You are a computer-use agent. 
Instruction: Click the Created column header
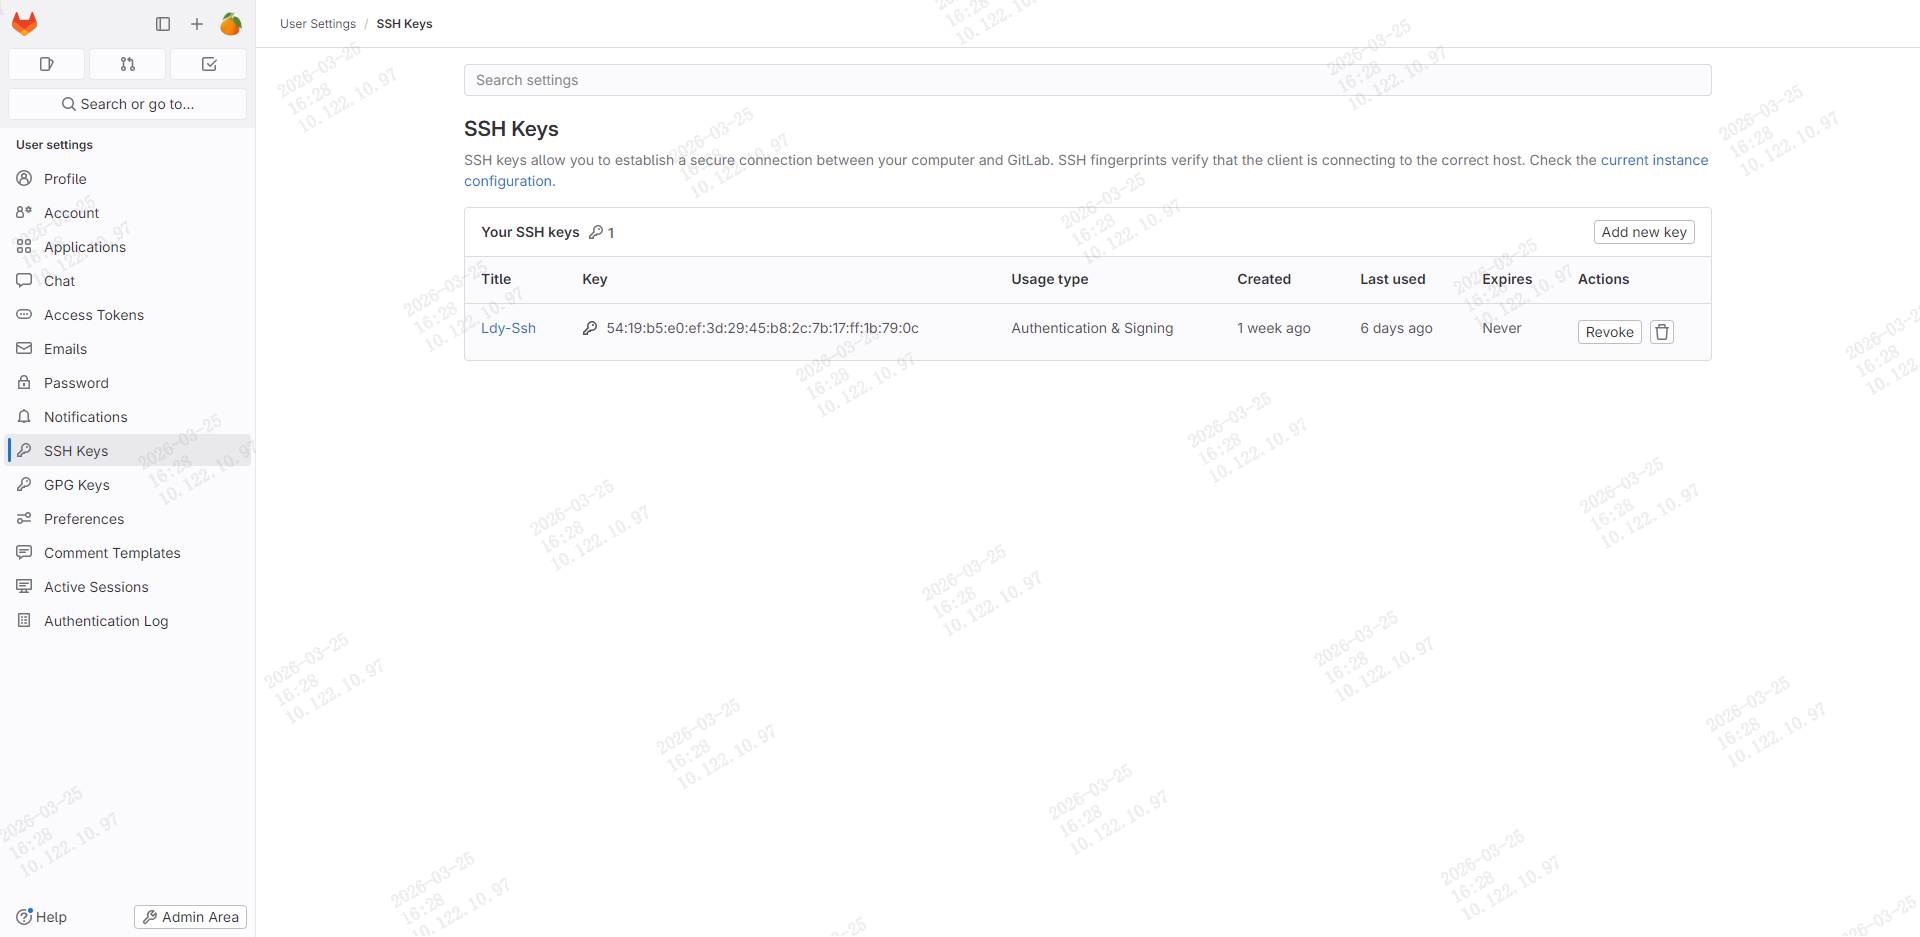coord(1264,279)
